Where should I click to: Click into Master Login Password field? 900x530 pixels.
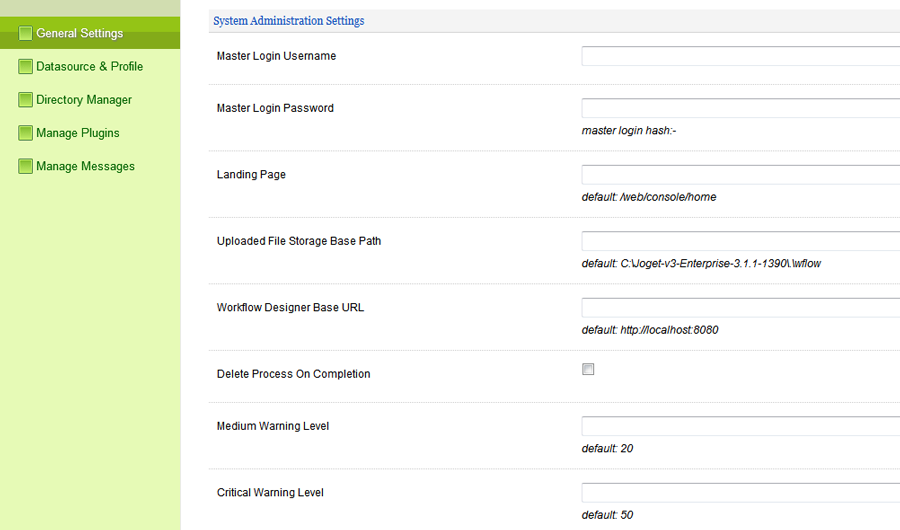740,108
